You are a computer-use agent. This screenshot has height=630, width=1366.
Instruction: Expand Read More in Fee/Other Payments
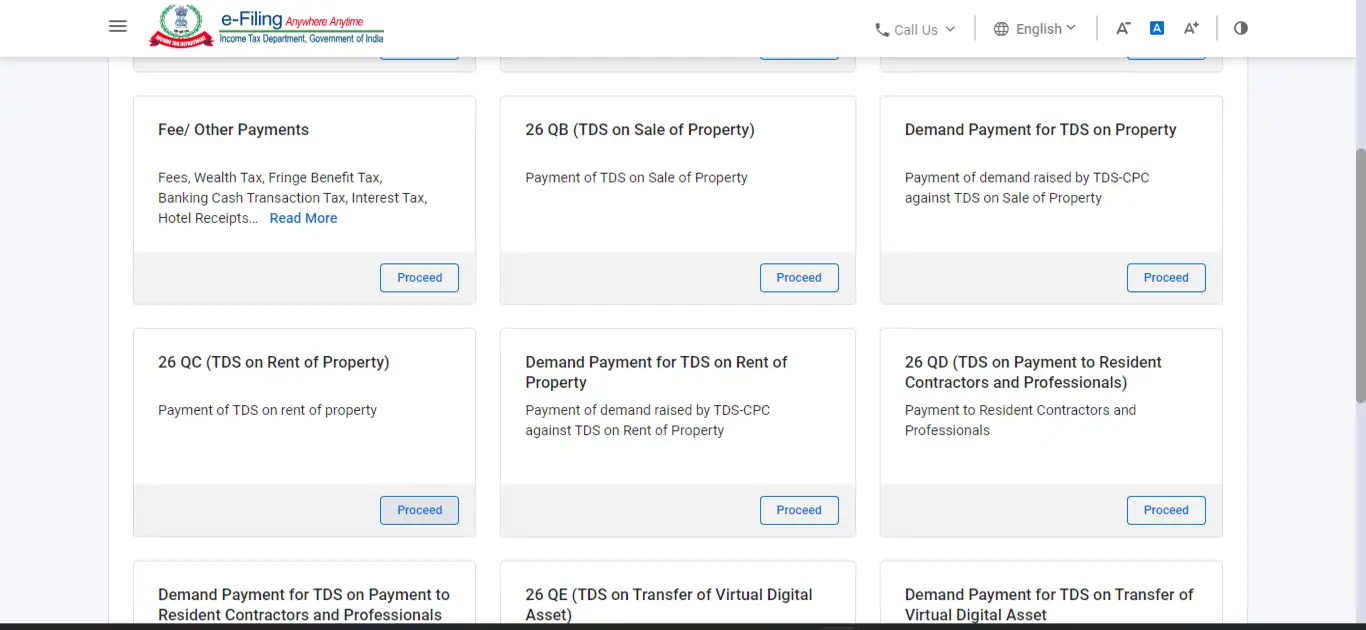[x=303, y=218]
